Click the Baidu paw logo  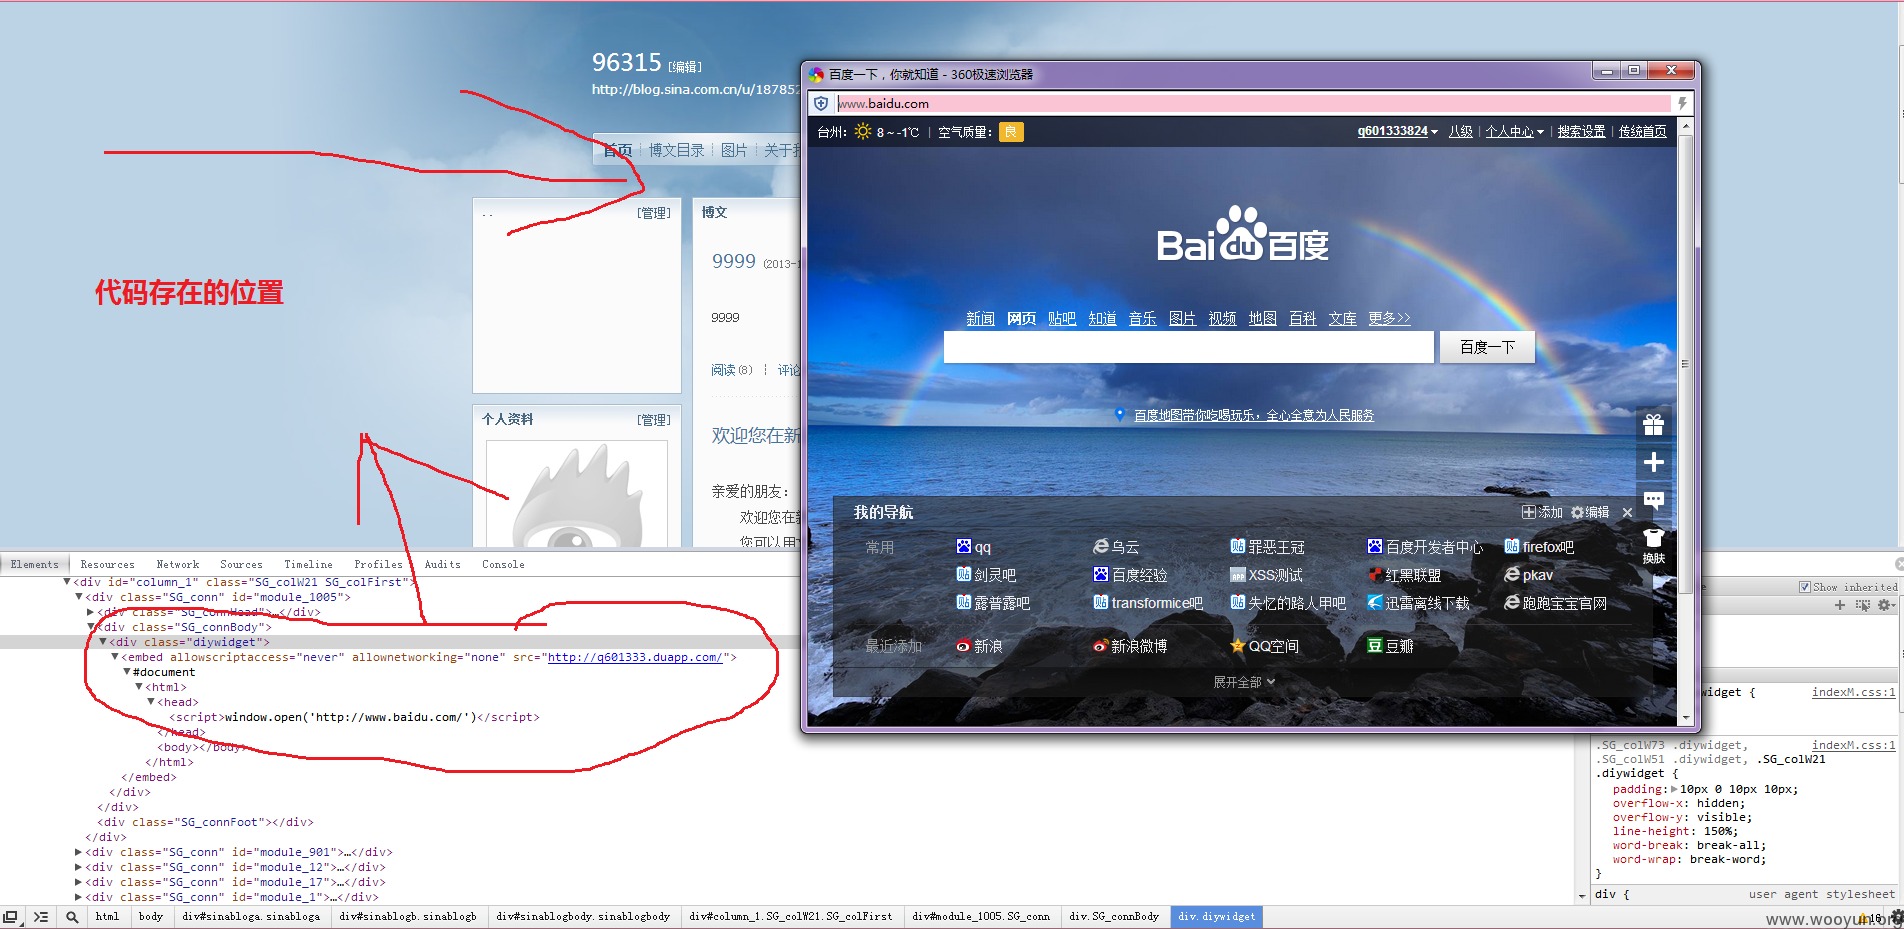[1241, 233]
